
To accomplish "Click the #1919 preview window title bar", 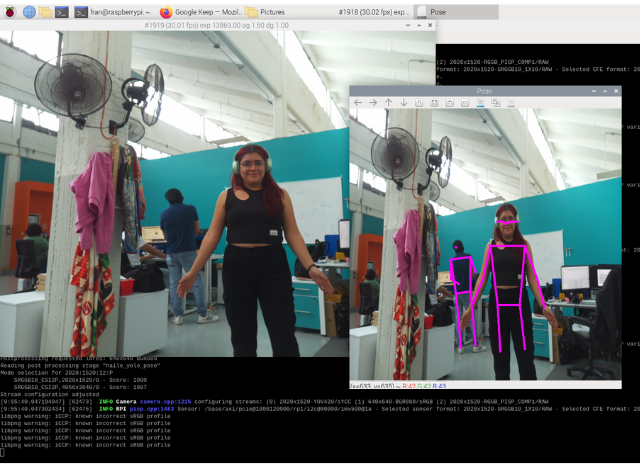I will 217,25.
